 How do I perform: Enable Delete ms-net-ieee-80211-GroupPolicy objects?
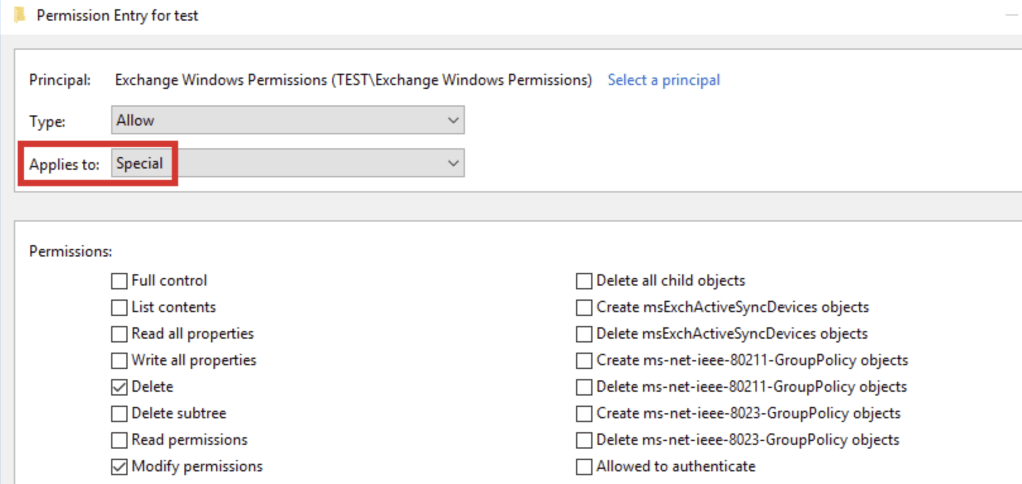[x=584, y=387]
